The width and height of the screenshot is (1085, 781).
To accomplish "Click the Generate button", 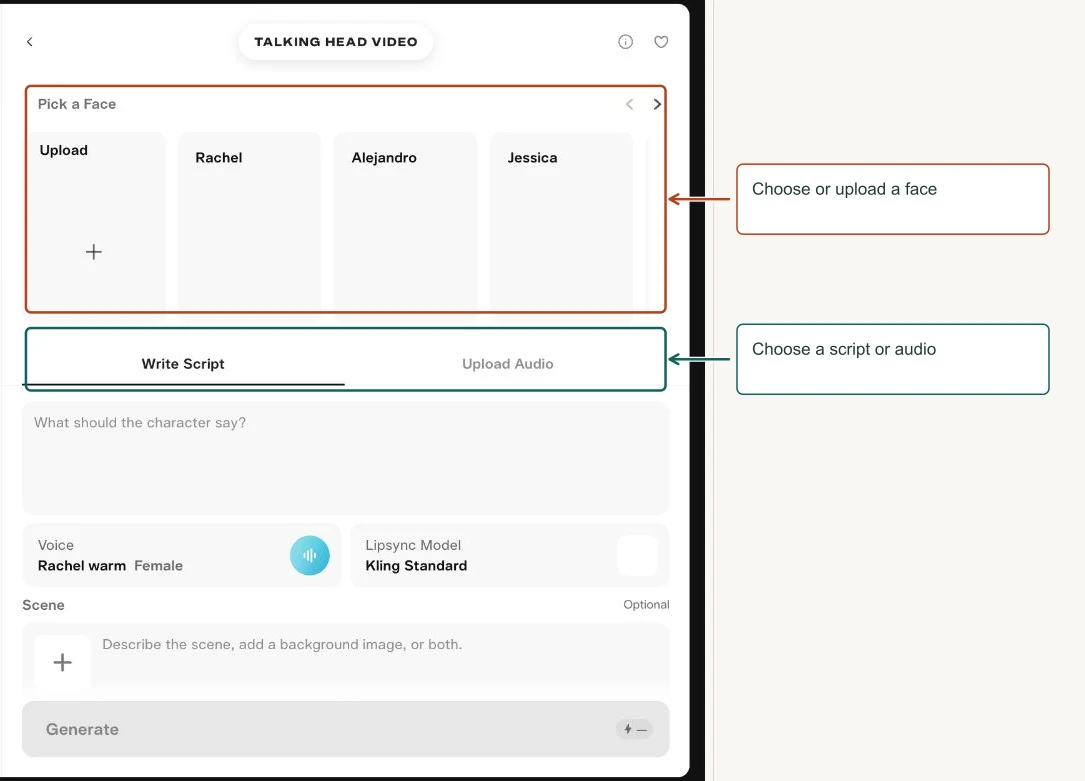I will pyautogui.click(x=345, y=729).
